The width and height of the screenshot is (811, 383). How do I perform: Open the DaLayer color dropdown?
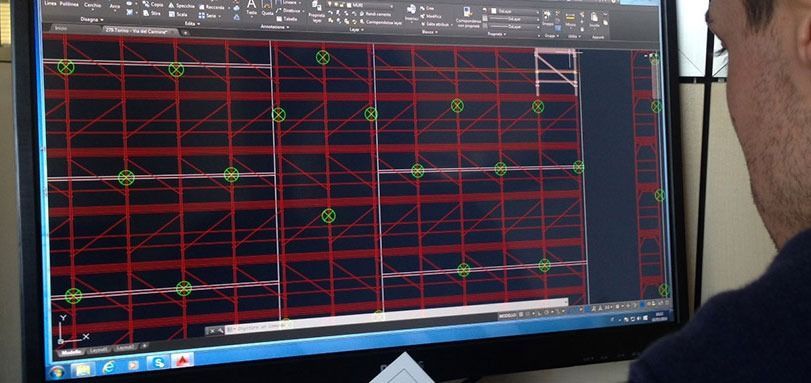pyautogui.click(x=515, y=11)
